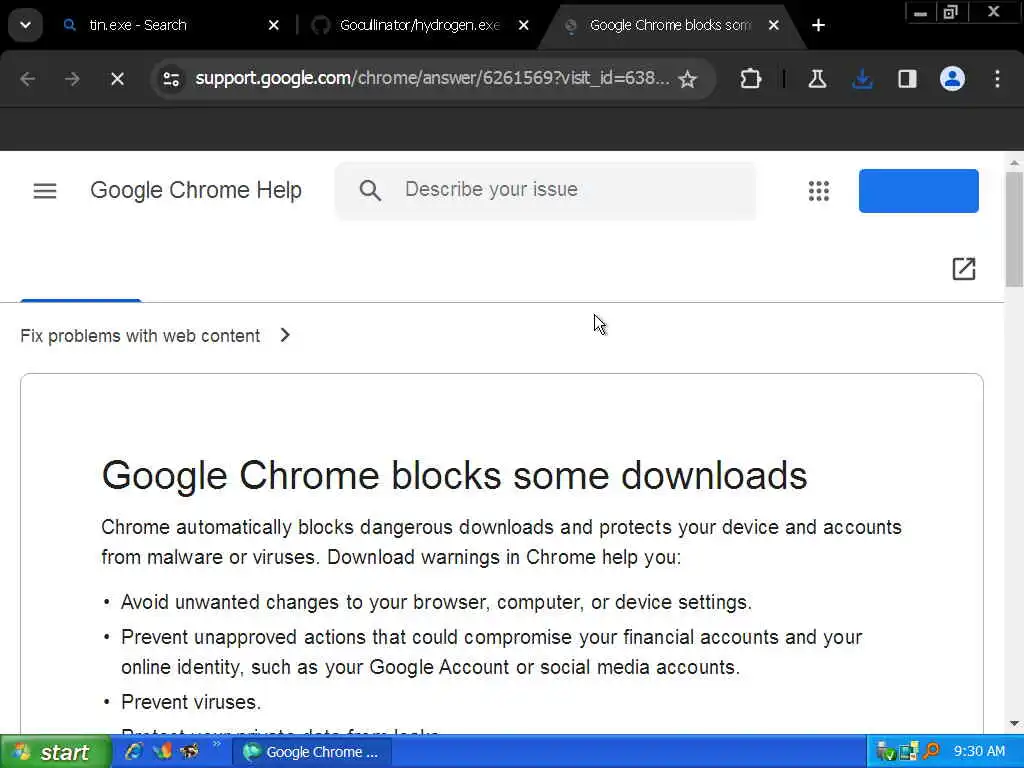
Task: Open article in new window icon
Action: [x=963, y=268]
